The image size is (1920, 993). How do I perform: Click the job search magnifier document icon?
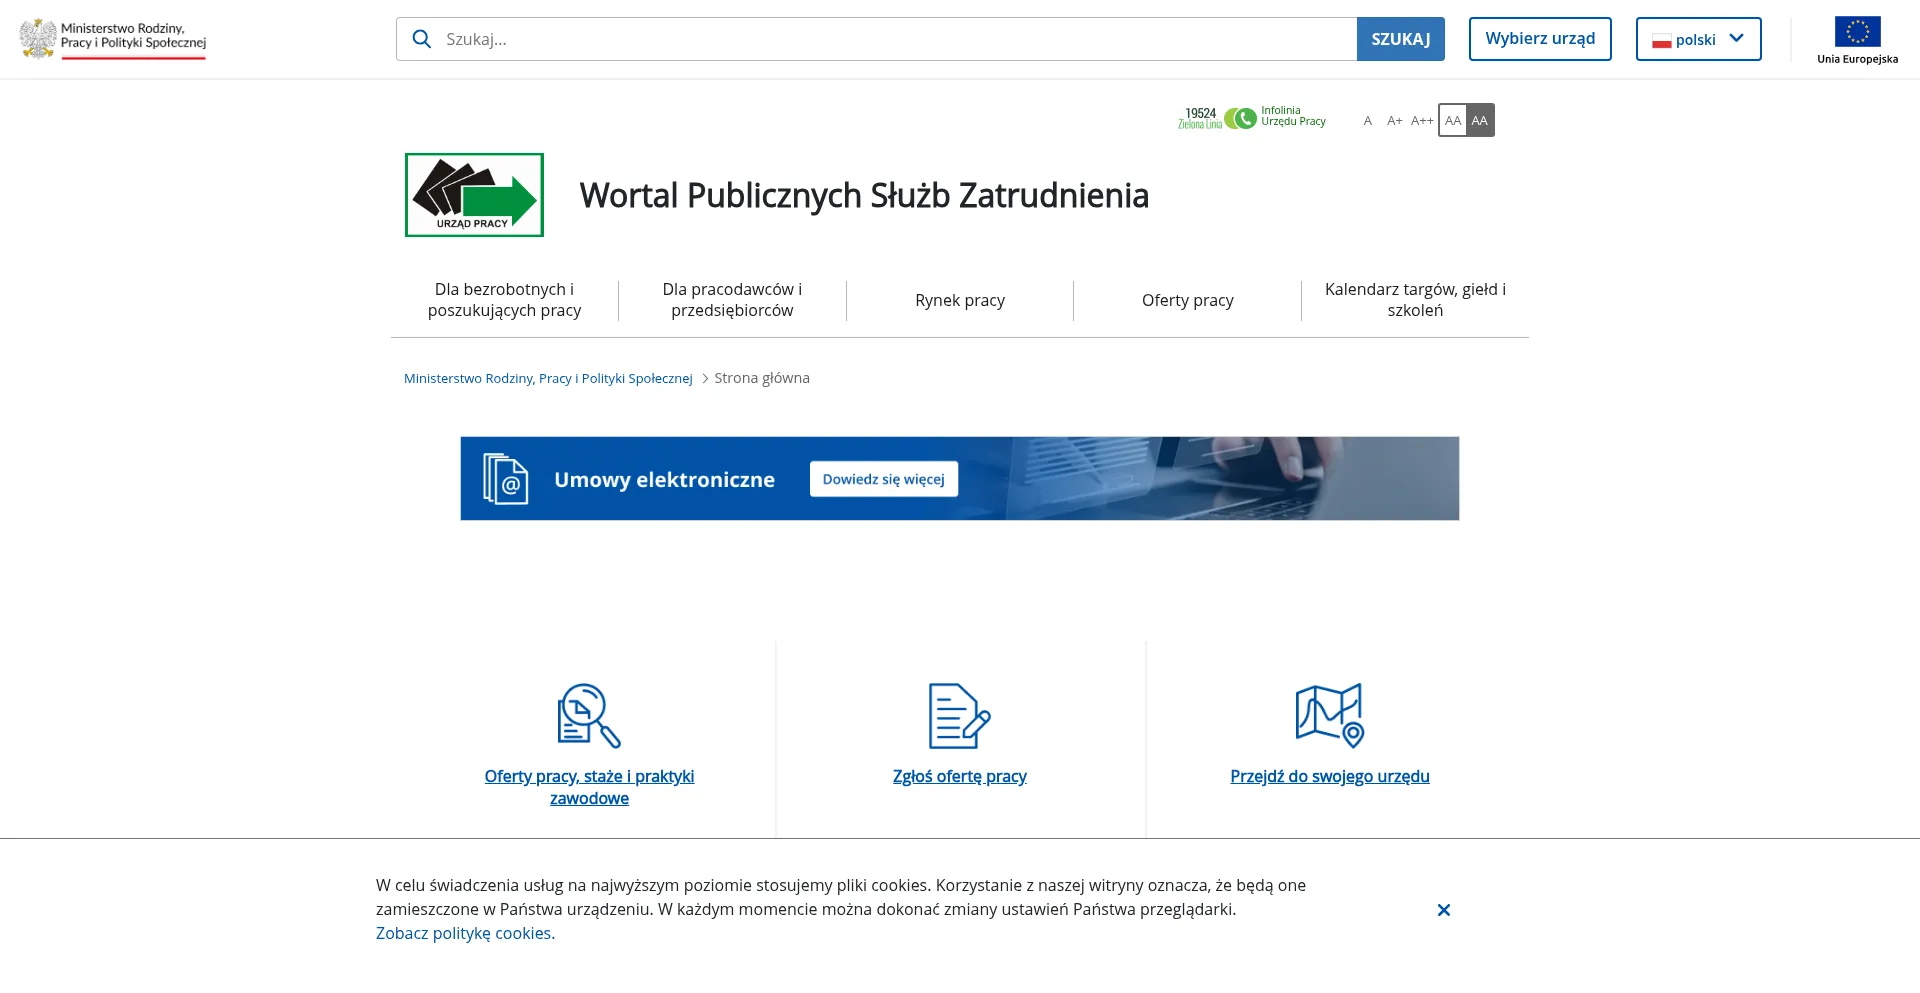tap(589, 715)
